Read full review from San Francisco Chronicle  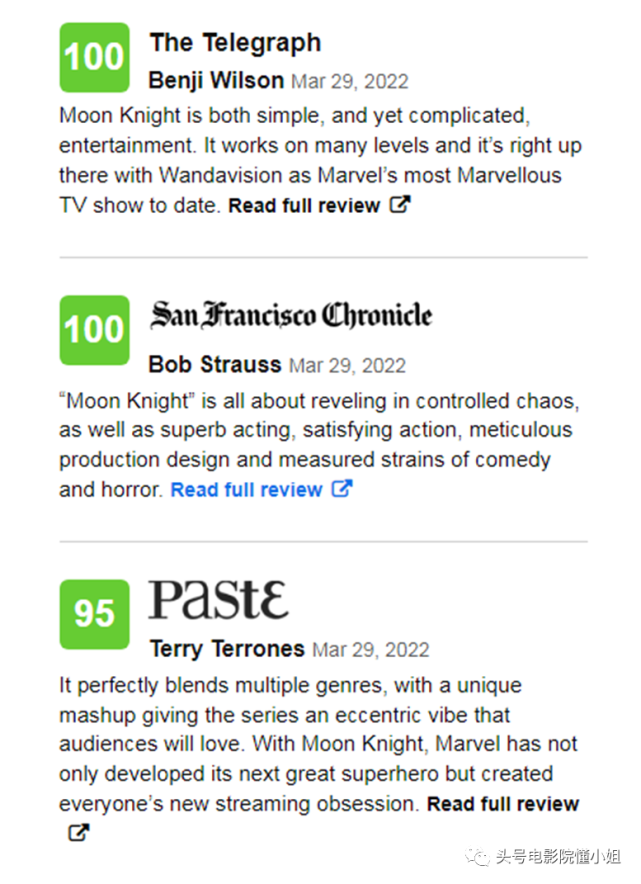(246, 490)
